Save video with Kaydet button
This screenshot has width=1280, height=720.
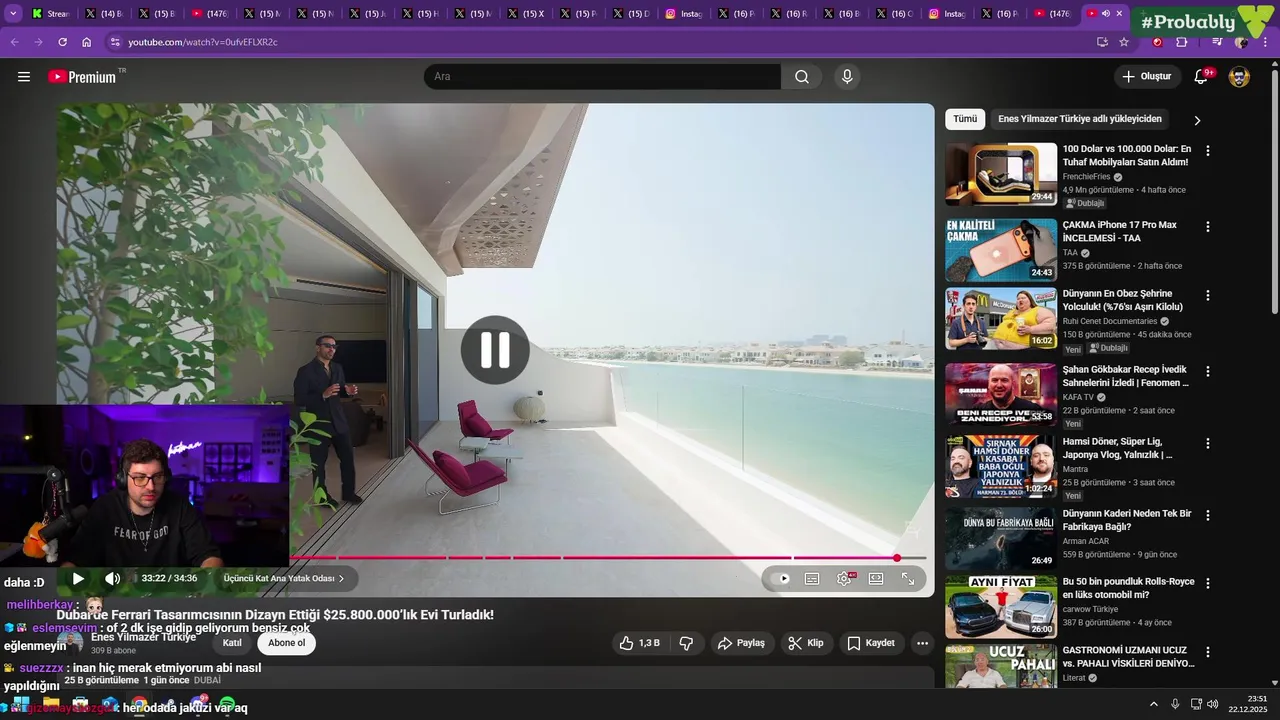pos(871,643)
